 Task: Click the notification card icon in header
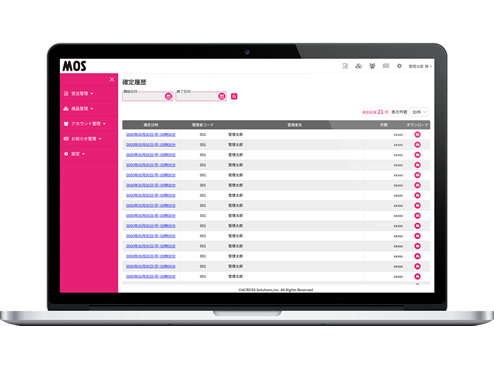click(x=386, y=66)
